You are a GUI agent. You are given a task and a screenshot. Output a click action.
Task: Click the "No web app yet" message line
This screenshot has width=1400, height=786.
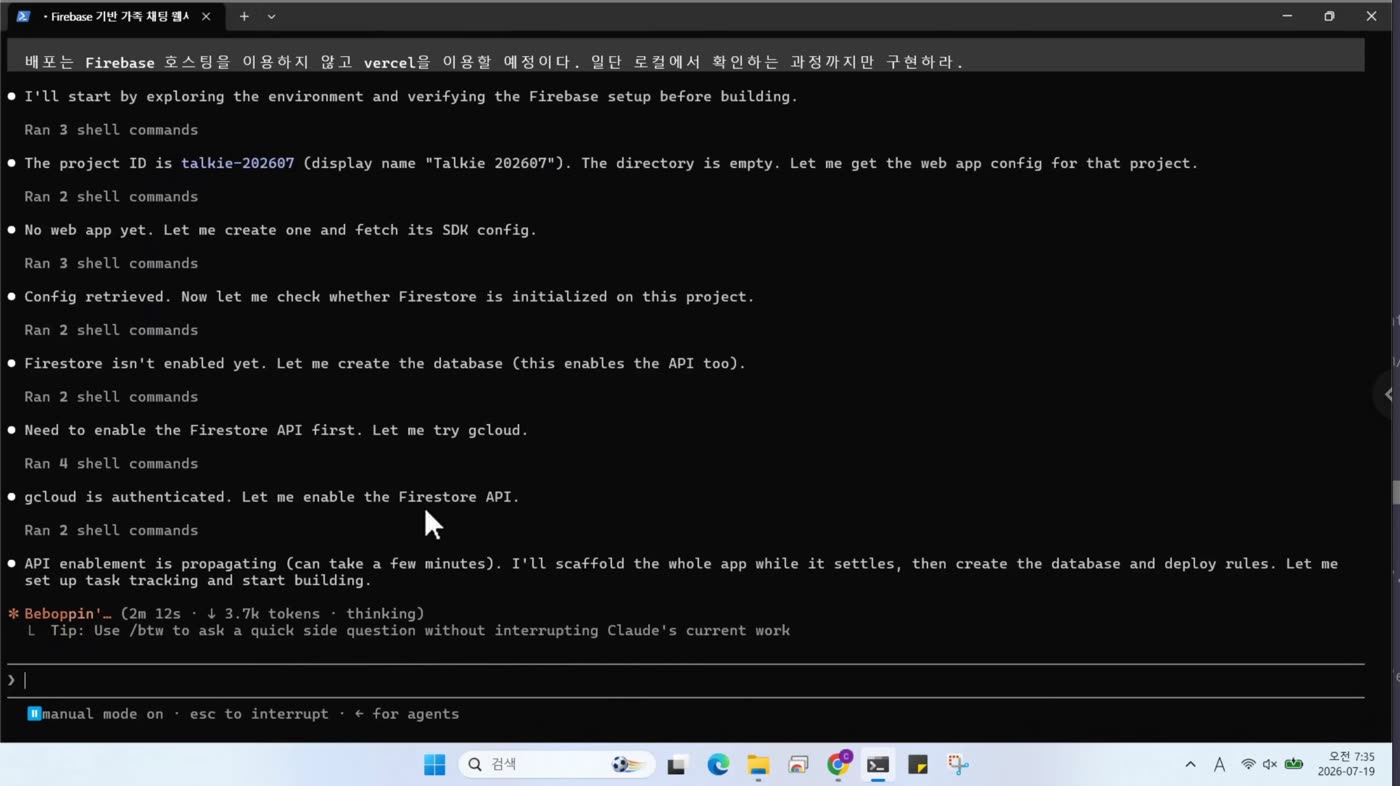pyautogui.click(x=280, y=230)
